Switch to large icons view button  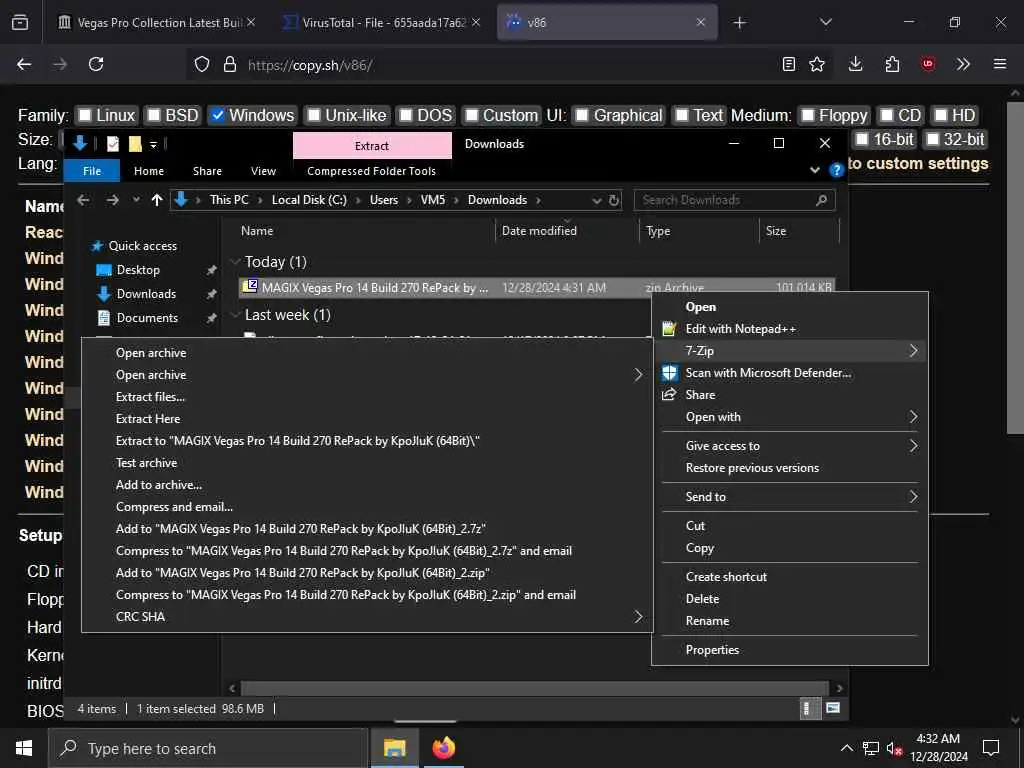click(x=831, y=708)
